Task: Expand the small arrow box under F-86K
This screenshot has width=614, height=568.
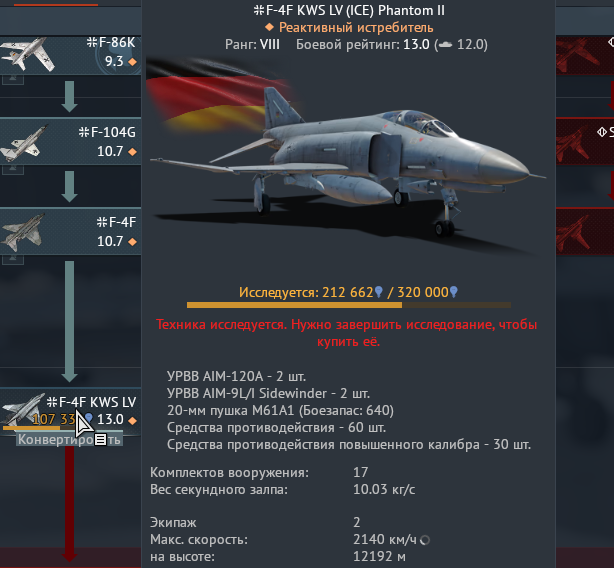Action: click(13, 80)
